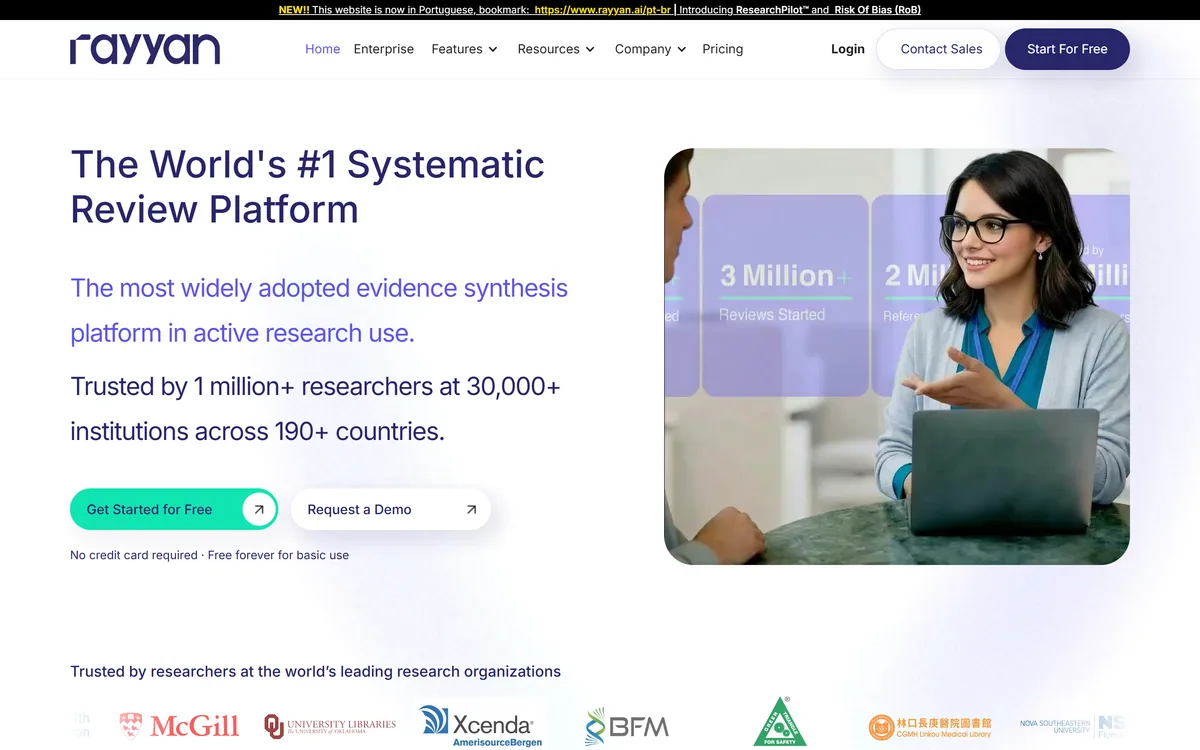Screen dimensions: 1200x750
Task: Follow the ResearchPilot link in the banner
Action: click(772, 10)
